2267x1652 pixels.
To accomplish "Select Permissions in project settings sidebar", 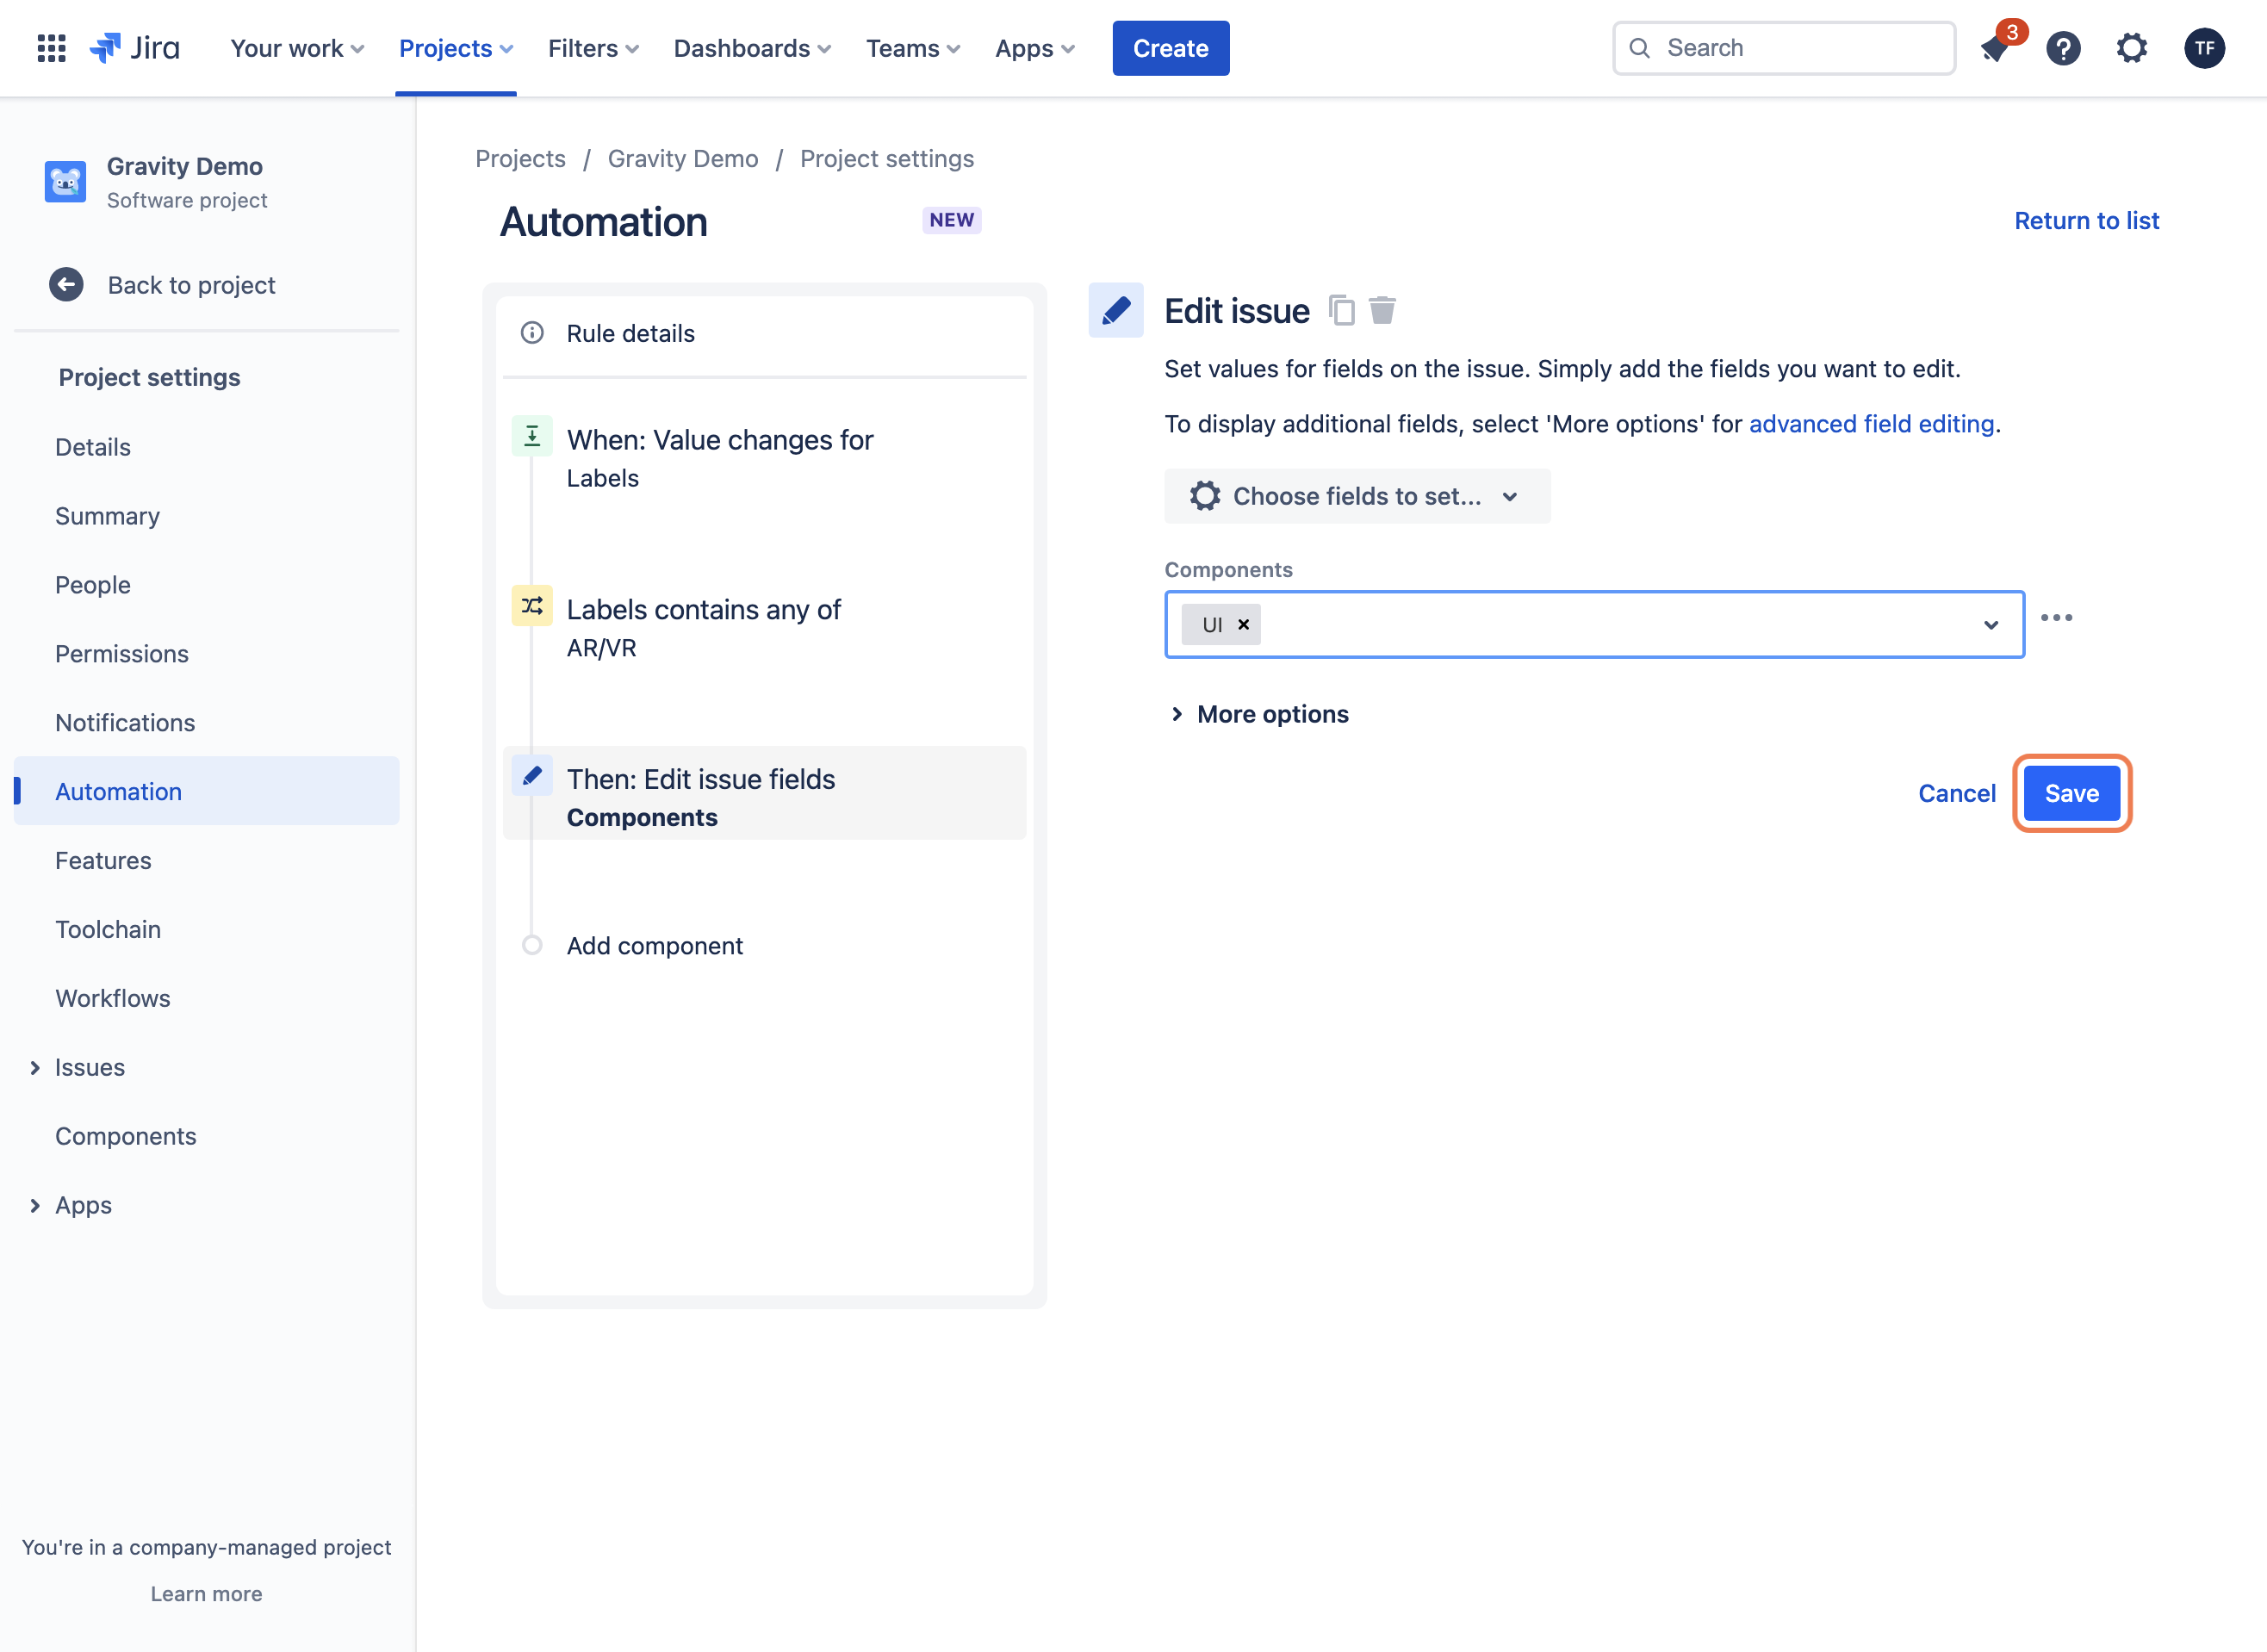I will [x=122, y=654].
